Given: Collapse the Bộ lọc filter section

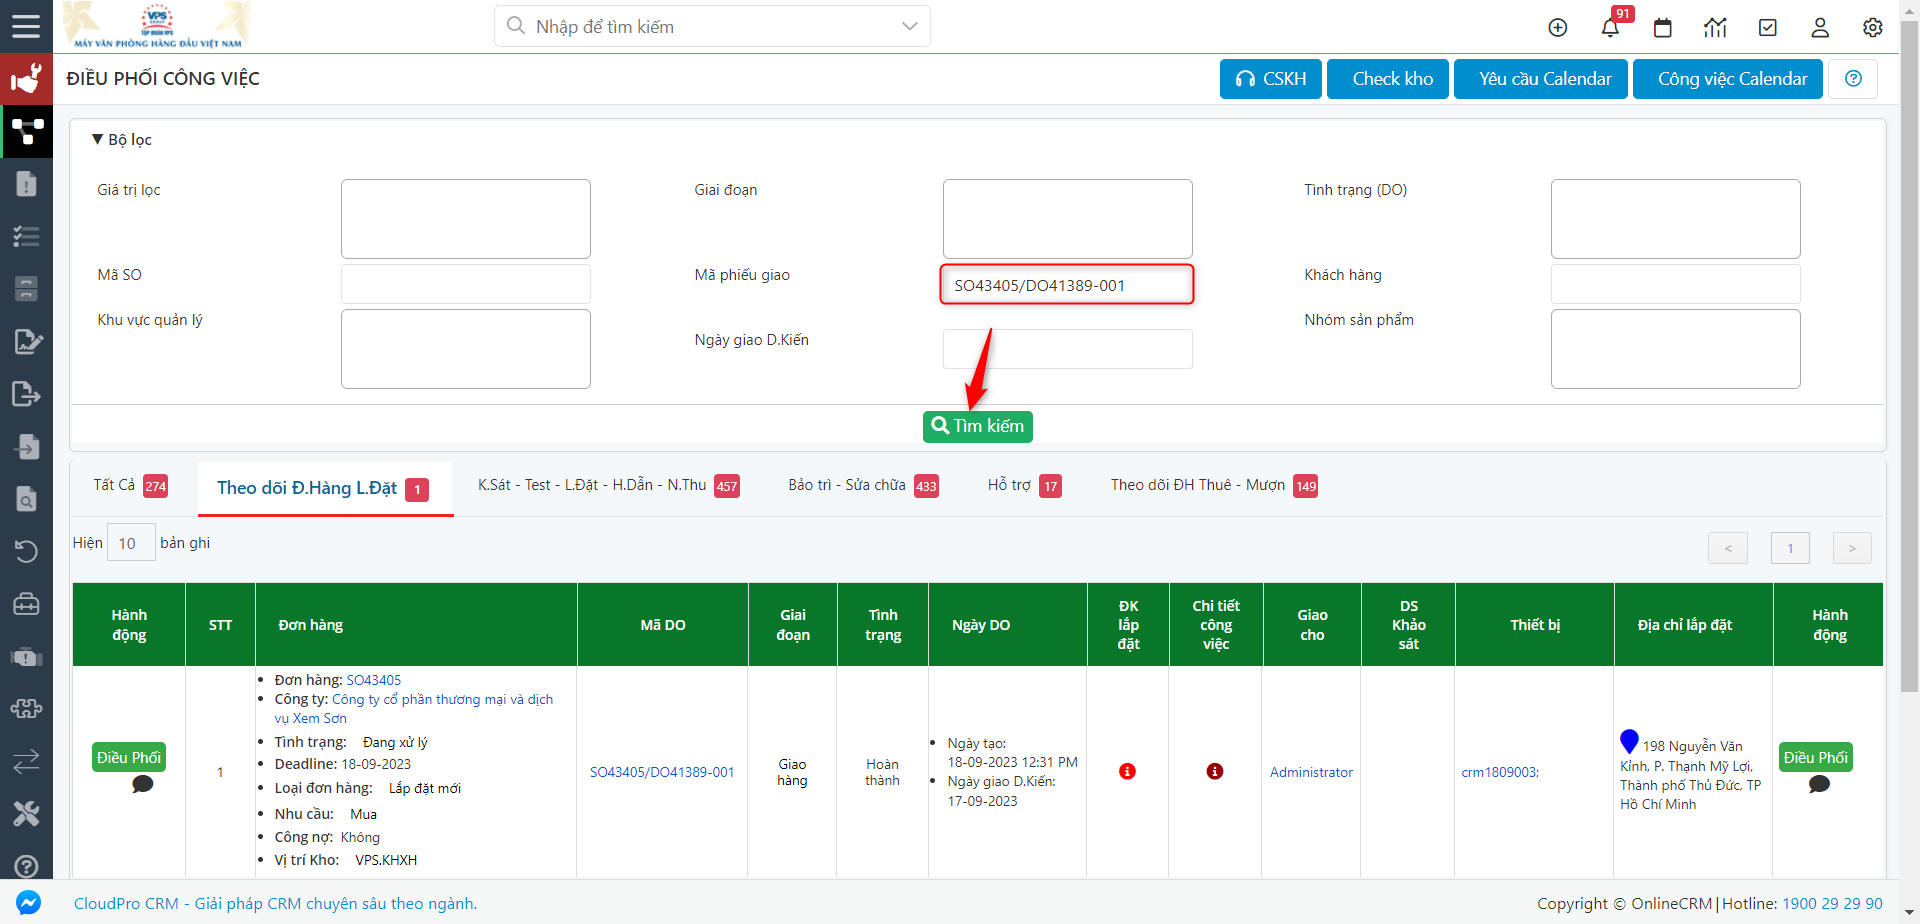Looking at the screenshot, I should (122, 140).
